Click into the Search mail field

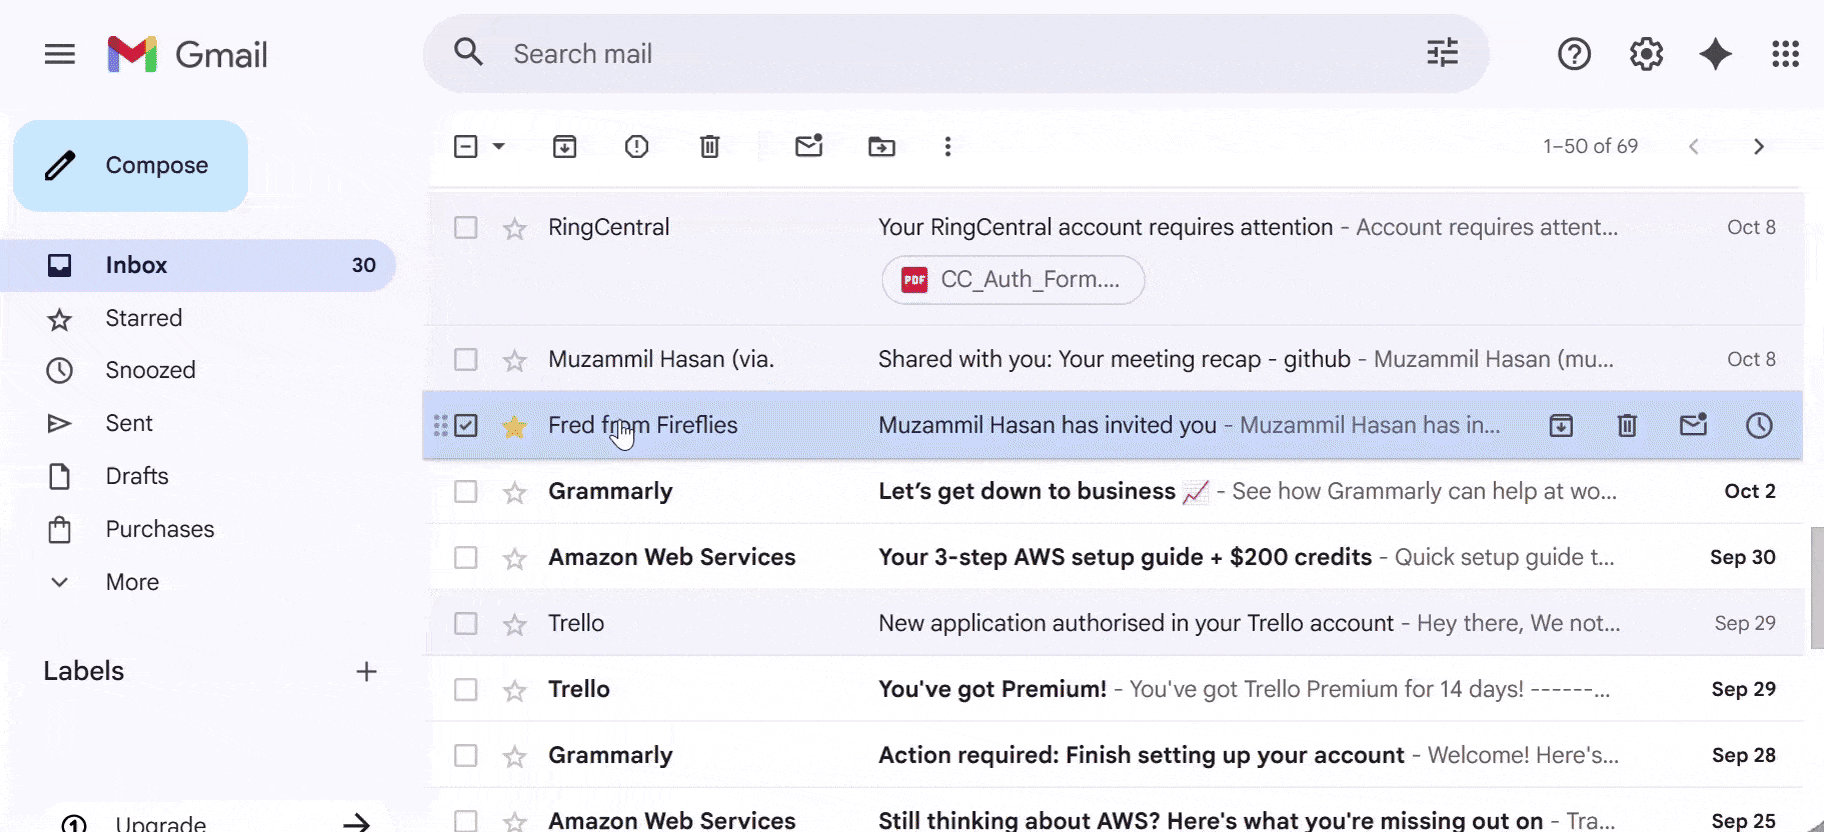click(x=900, y=54)
